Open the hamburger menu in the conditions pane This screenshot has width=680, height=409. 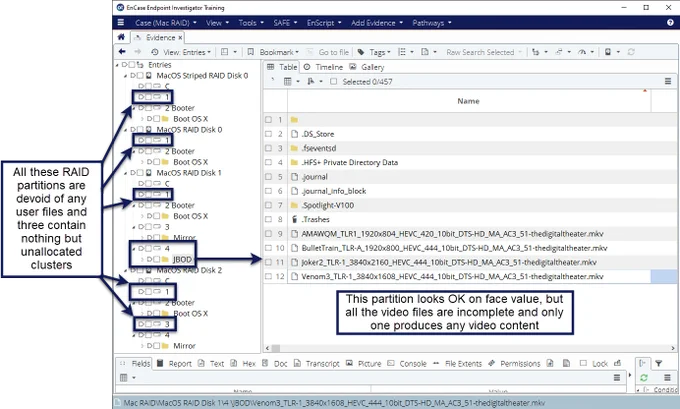pos(667,377)
